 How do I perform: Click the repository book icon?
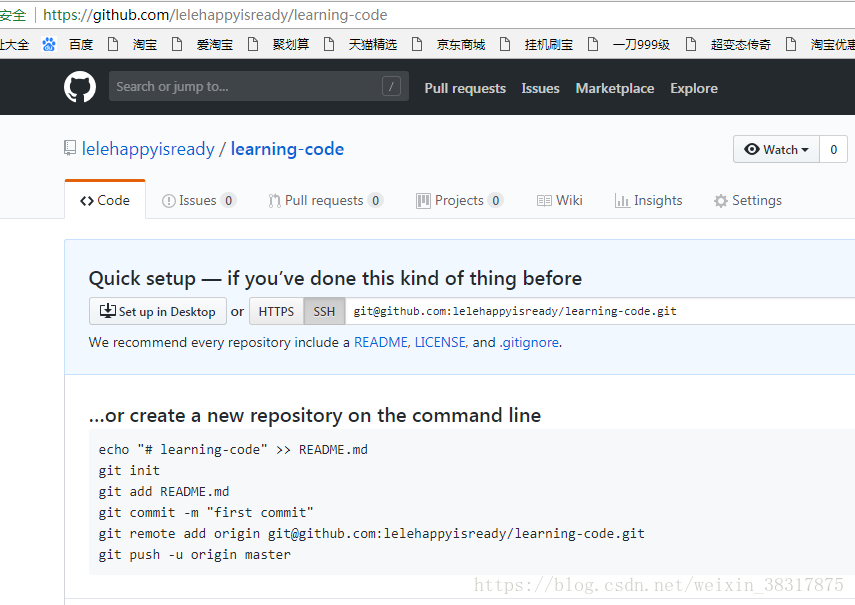click(x=70, y=148)
